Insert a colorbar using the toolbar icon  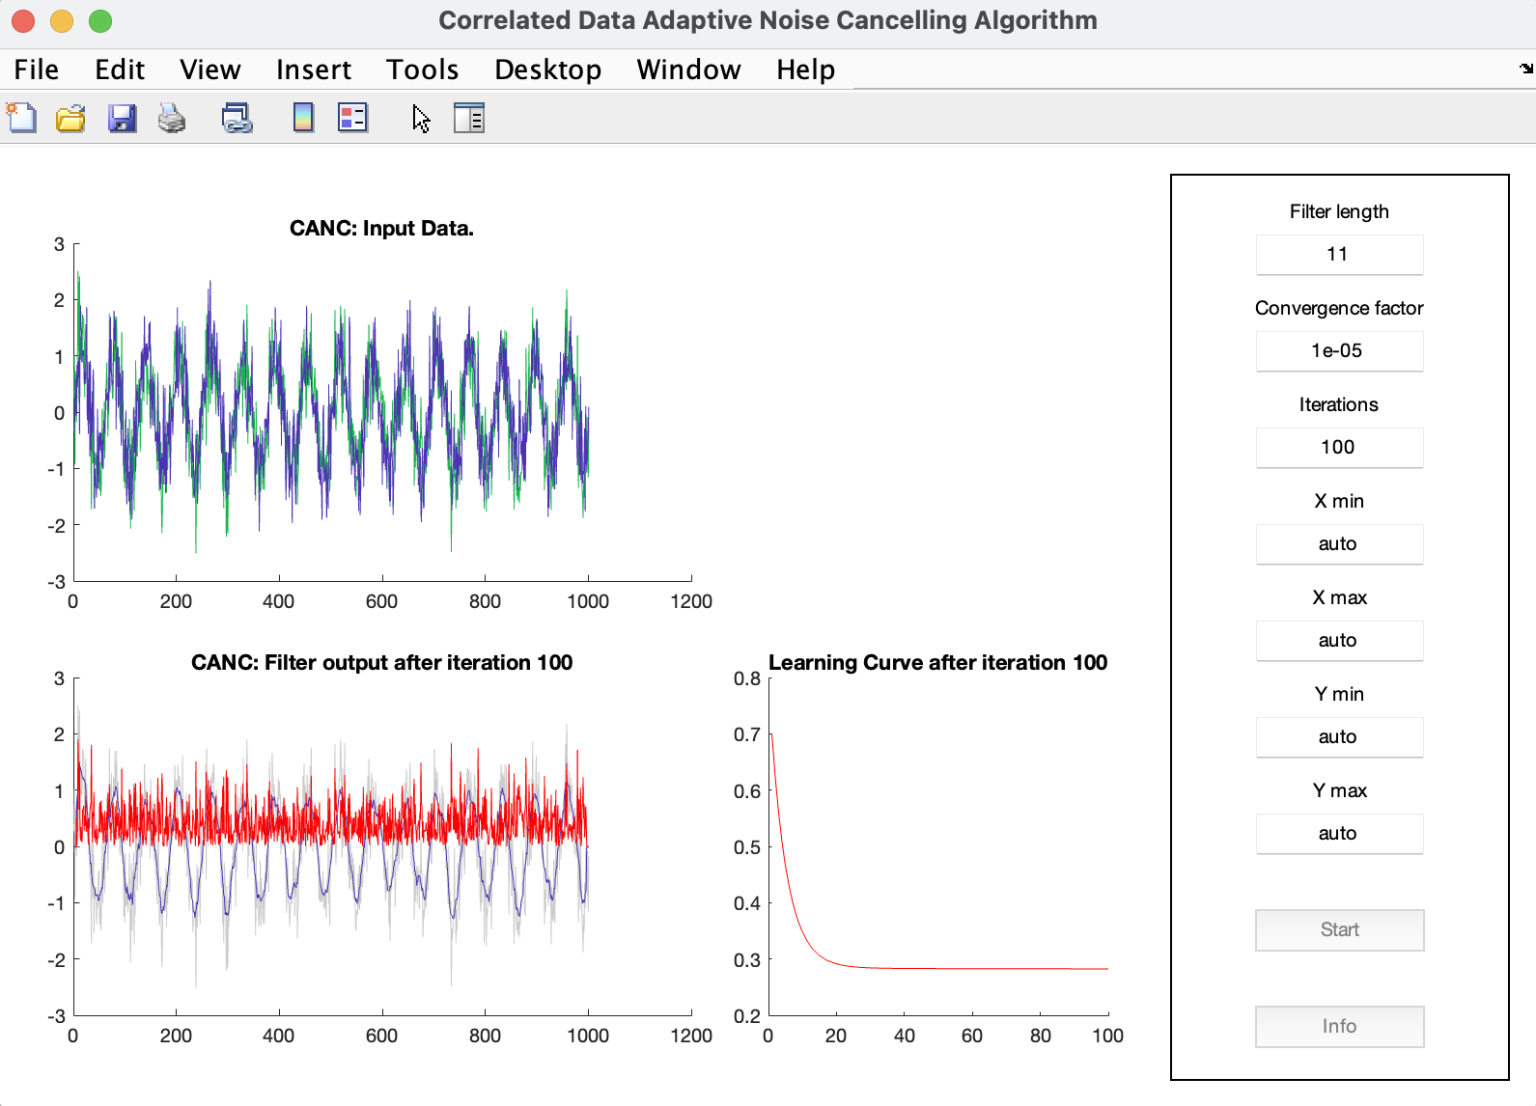(x=303, y=118)
